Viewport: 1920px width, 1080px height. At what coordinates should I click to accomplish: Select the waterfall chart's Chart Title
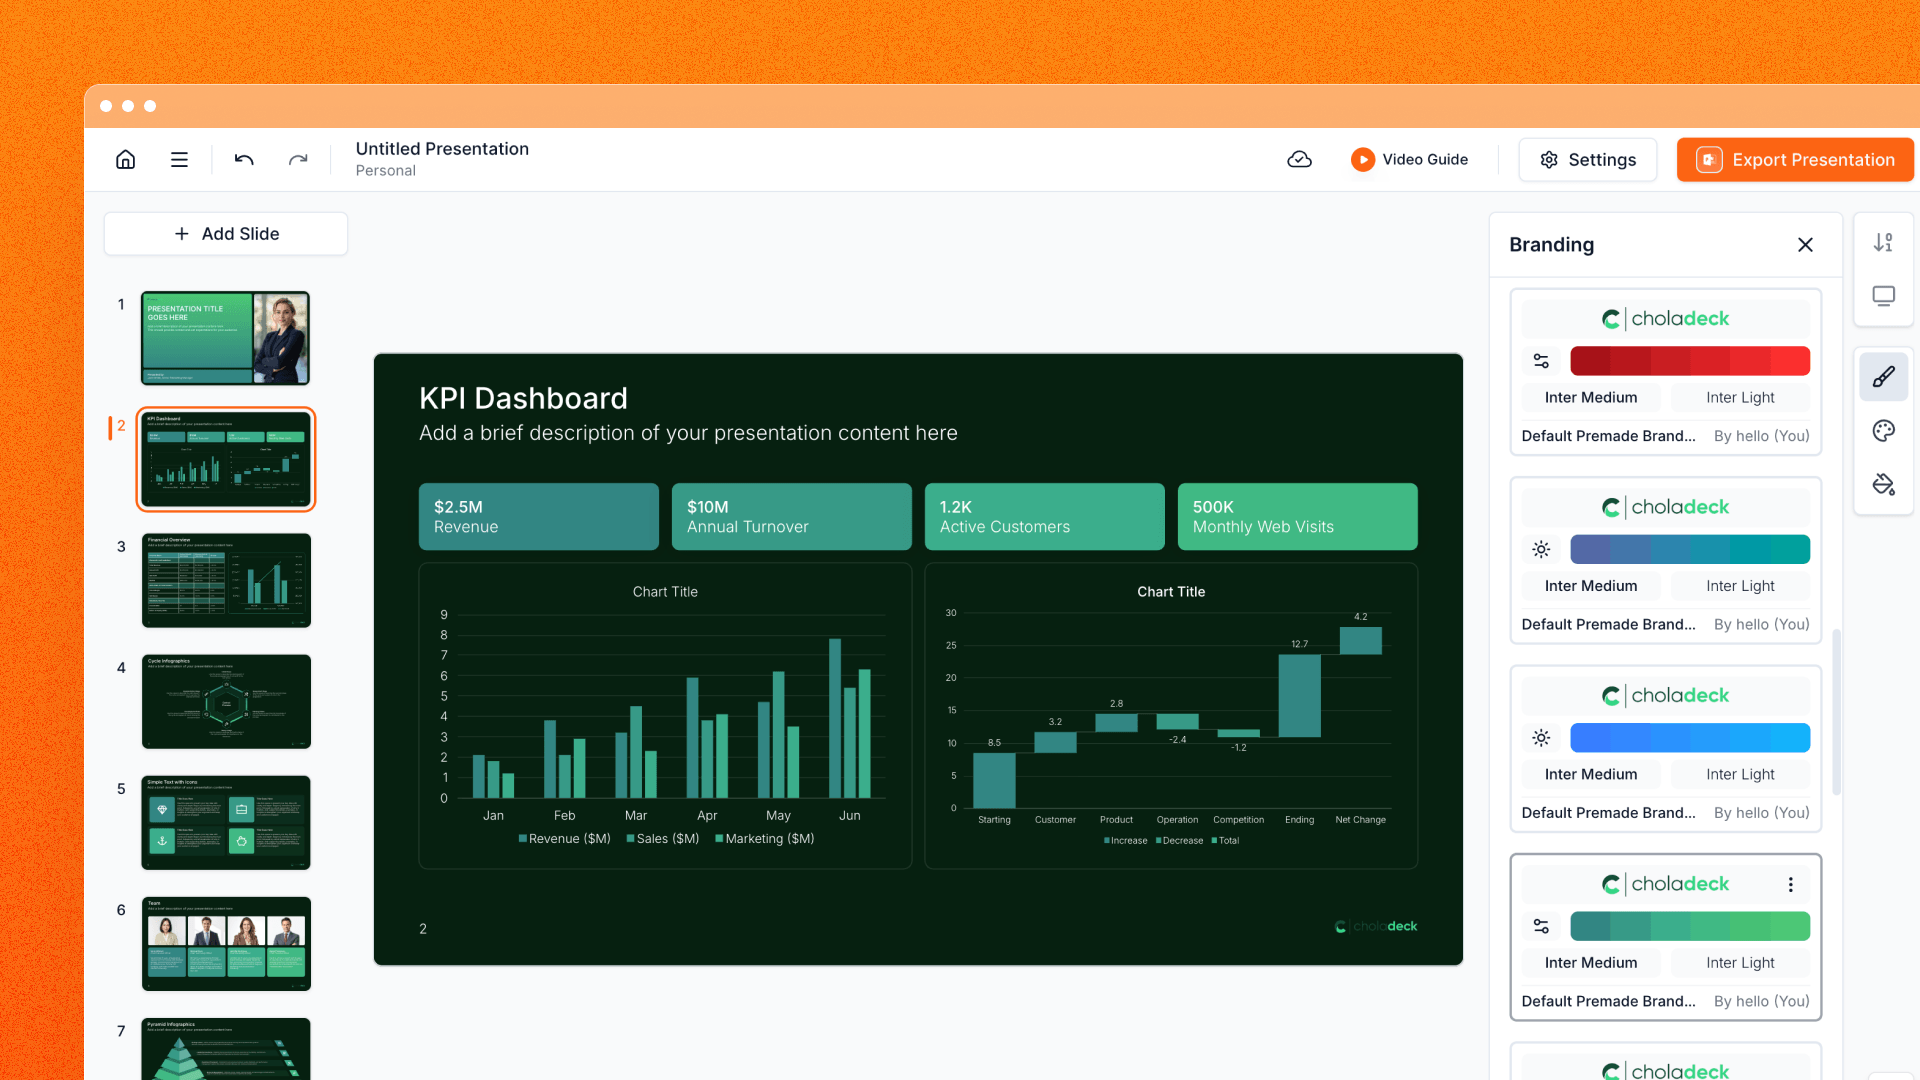(x=1171, y=592)
